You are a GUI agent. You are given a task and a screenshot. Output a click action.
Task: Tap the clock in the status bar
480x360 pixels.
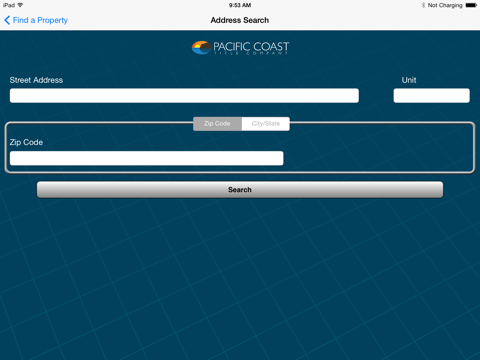click(240, 5)
